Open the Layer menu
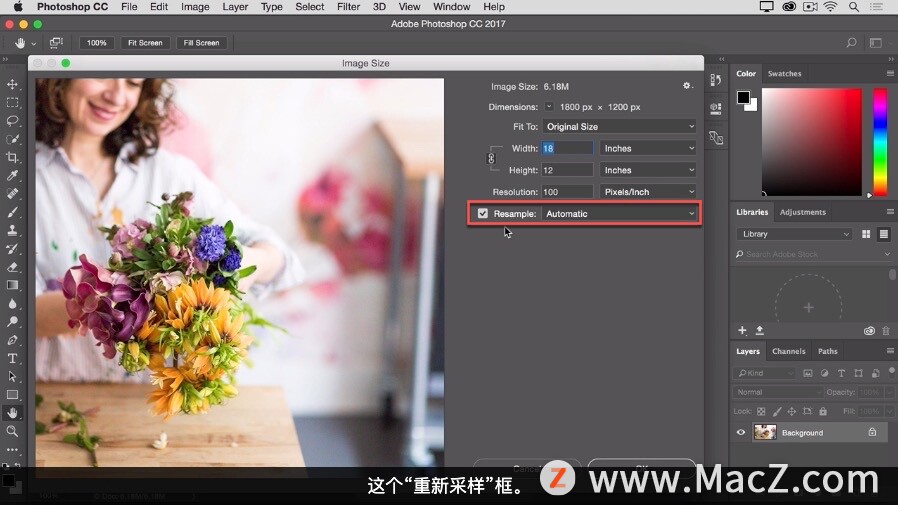This screenshot has width=898, height=505. 235,7
